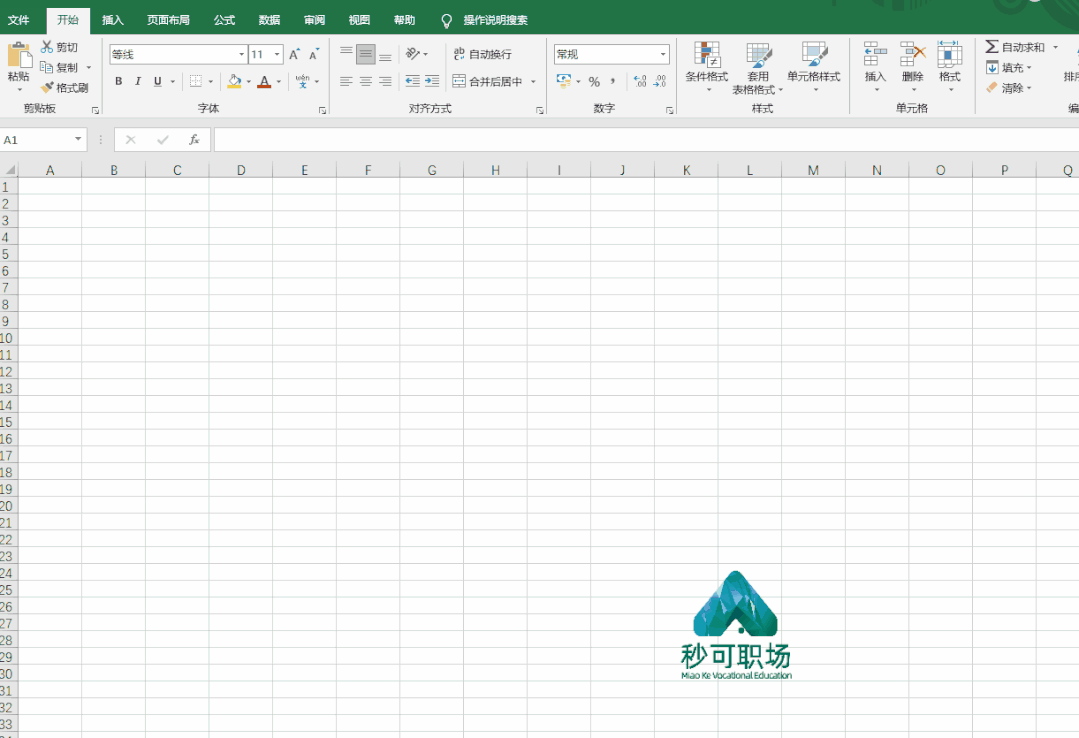This screenshot has width=1079, height=738.
Task: Switch to the Page Layout (页面布局) tab
Action: 168,20
